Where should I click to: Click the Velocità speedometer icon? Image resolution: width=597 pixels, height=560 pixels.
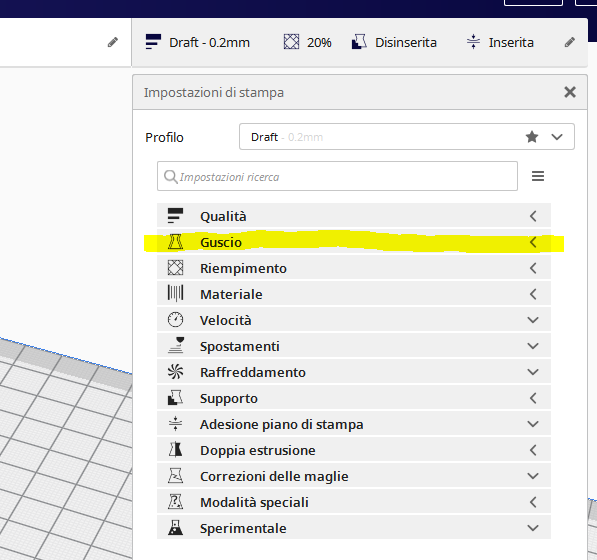point(175,320)
